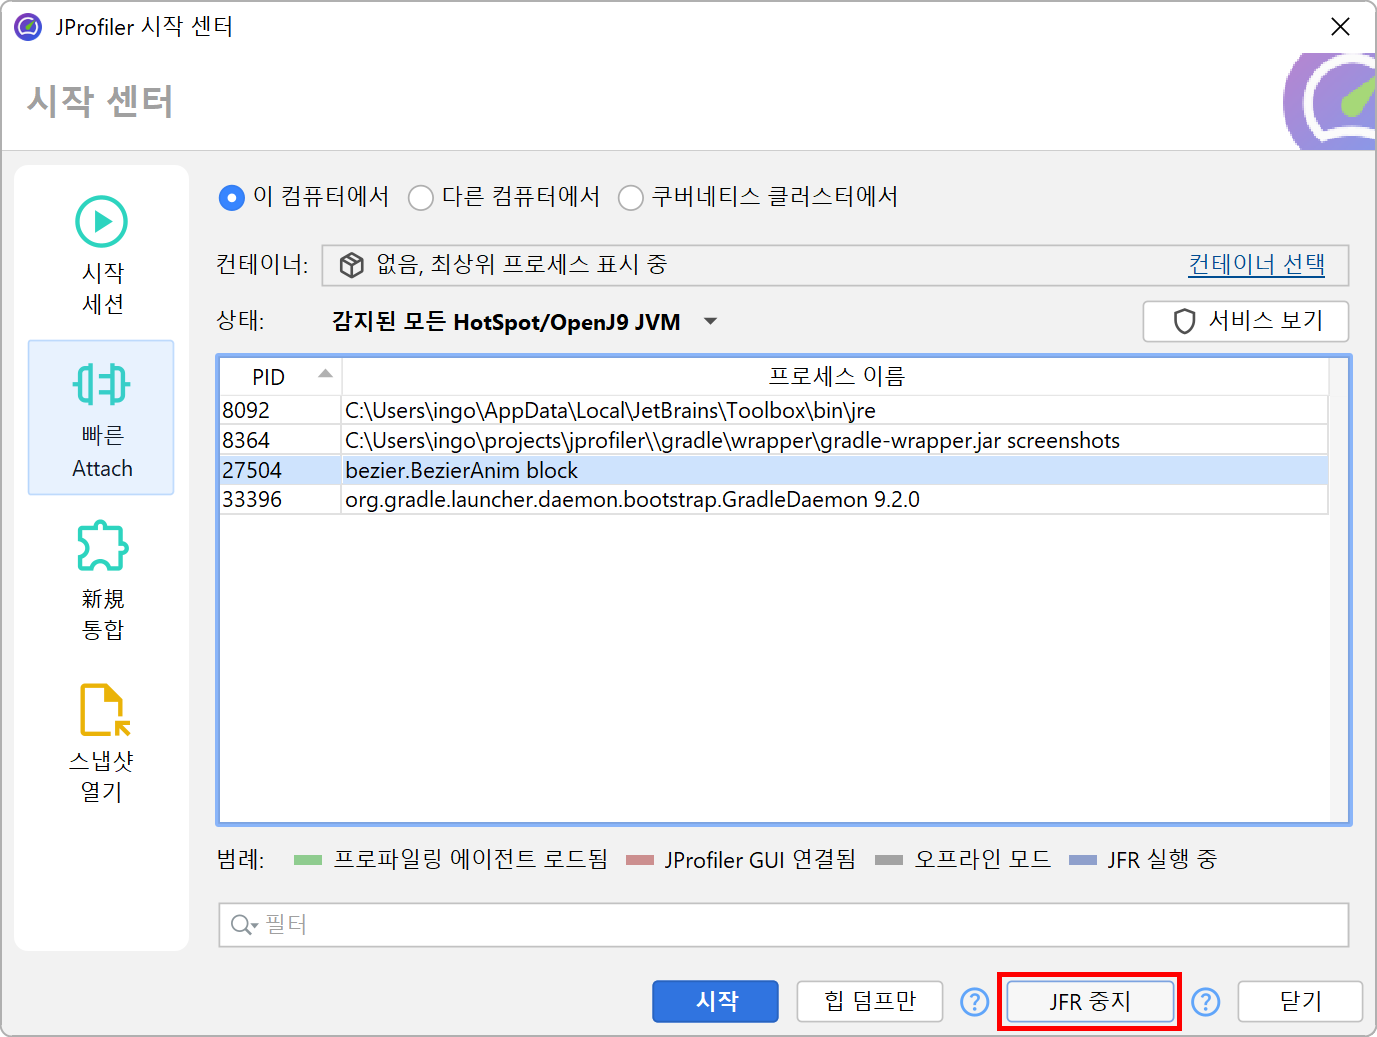This screenshot has height=1037, width=1377.
Task: Open the 新規 통합 puzzle piece icon
Action: click(x=102, y=546)
